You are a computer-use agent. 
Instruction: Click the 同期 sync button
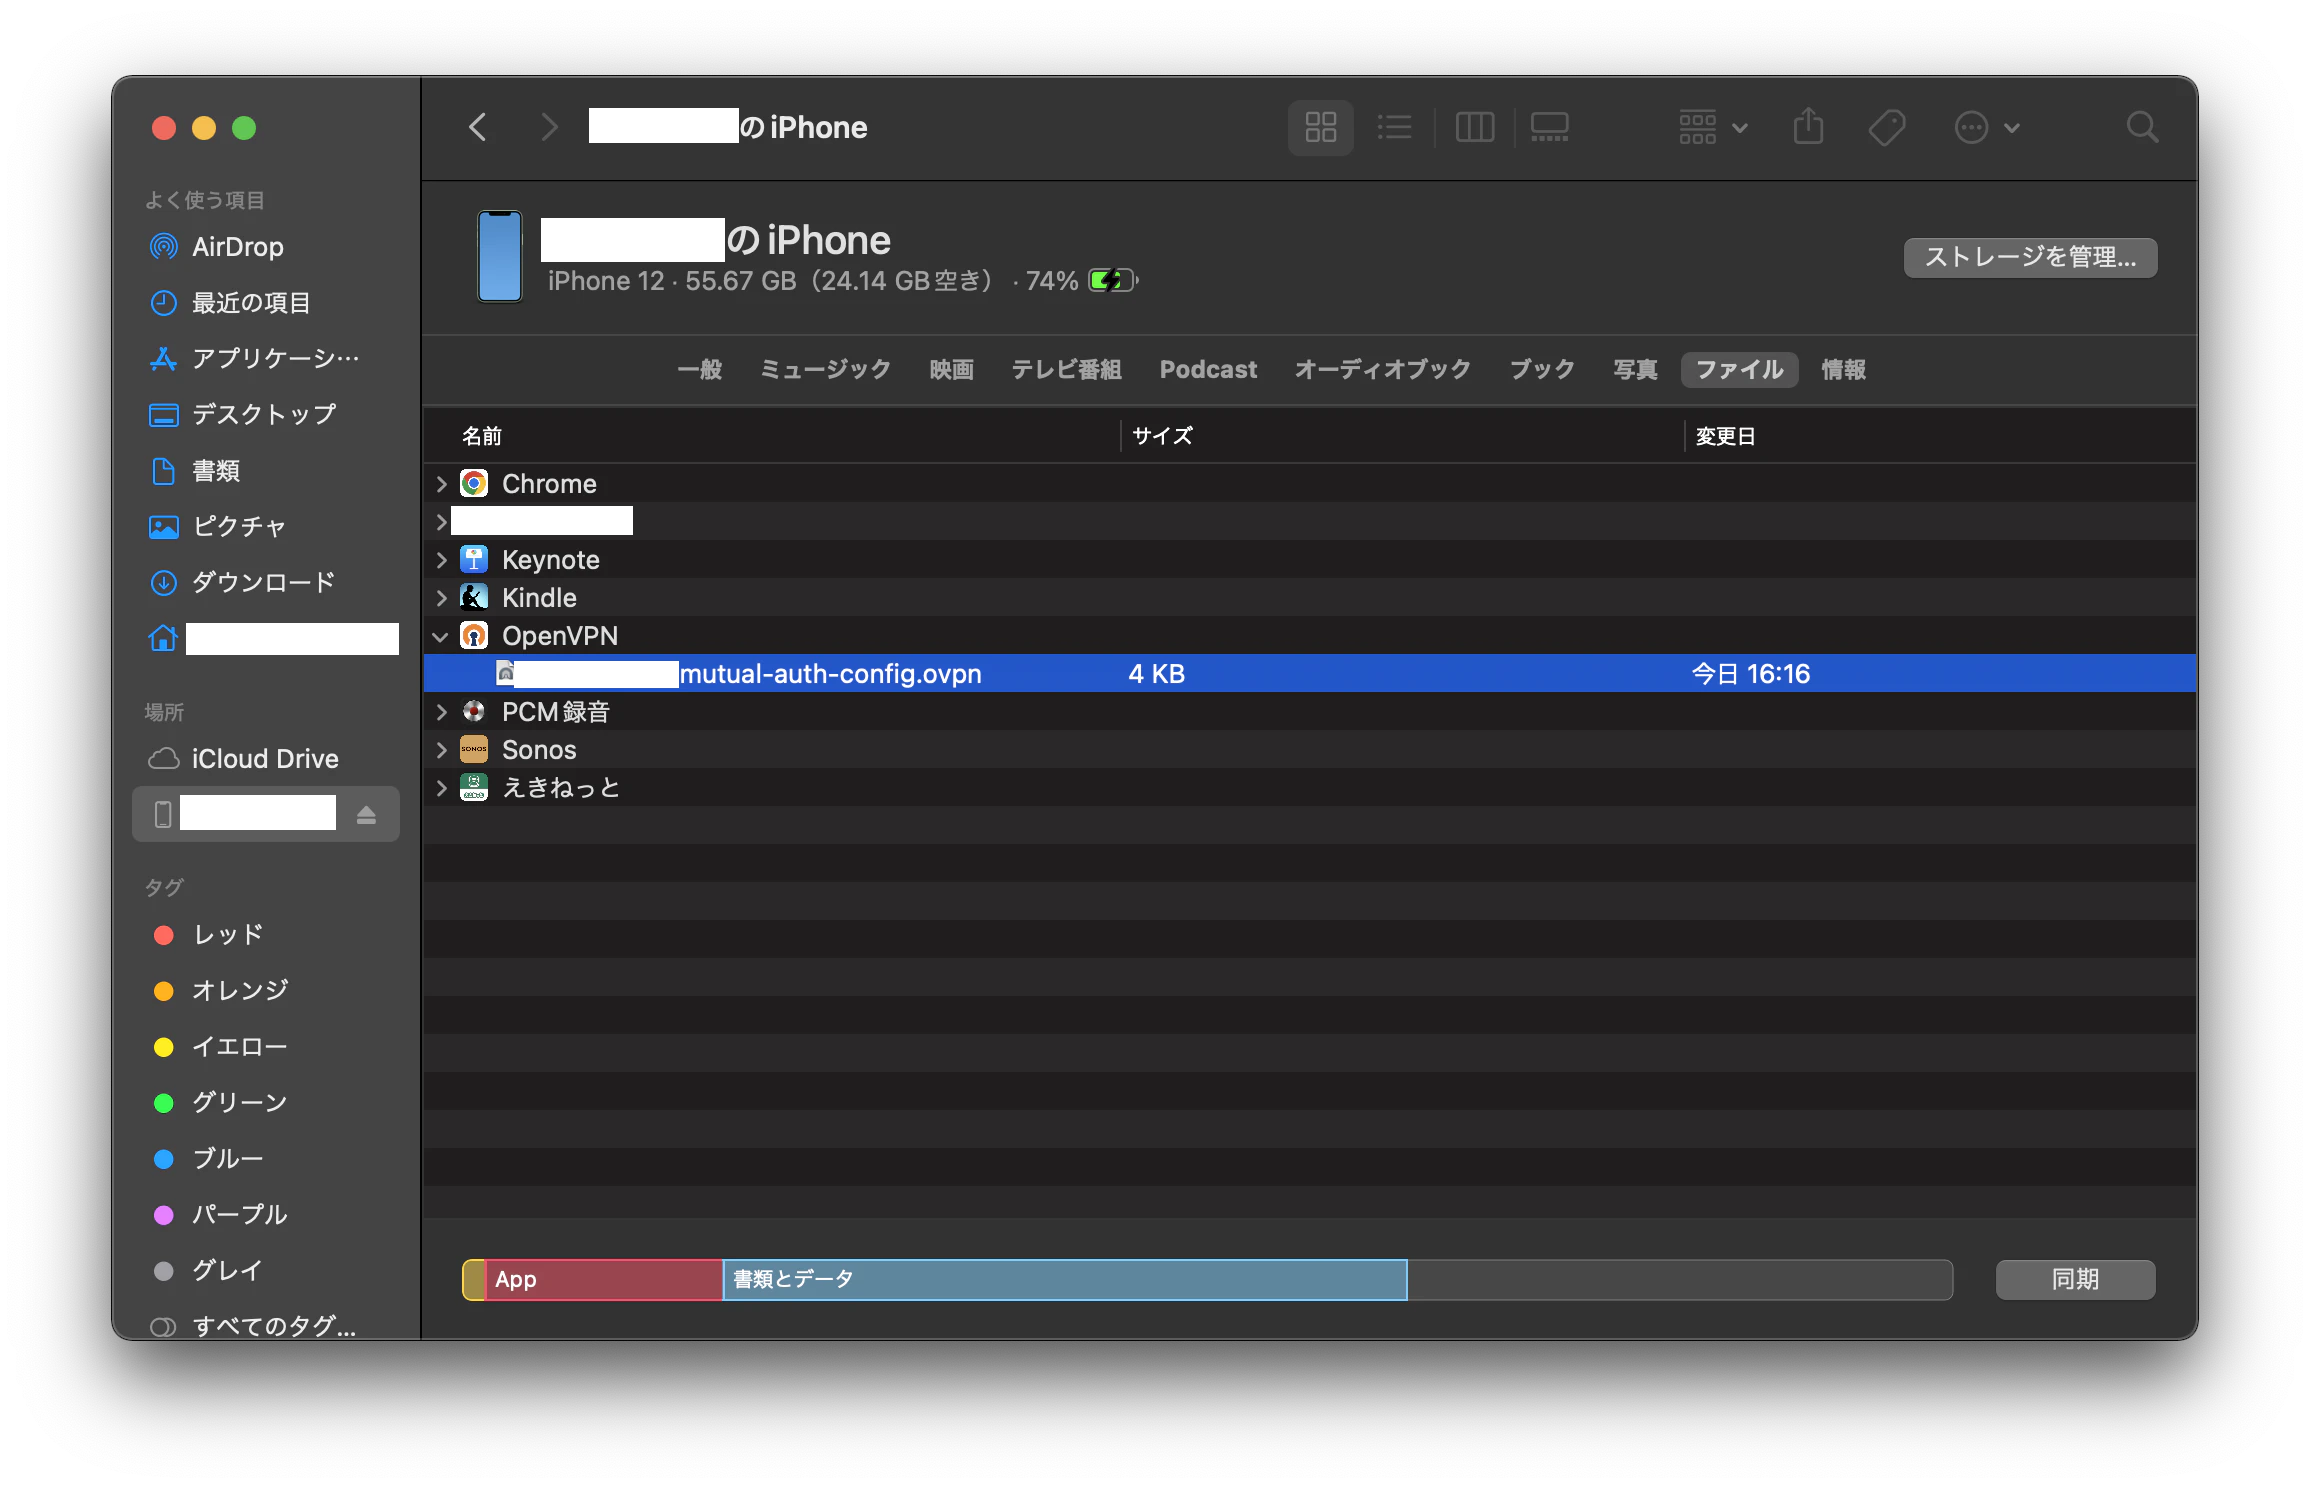point(2075,1280)
